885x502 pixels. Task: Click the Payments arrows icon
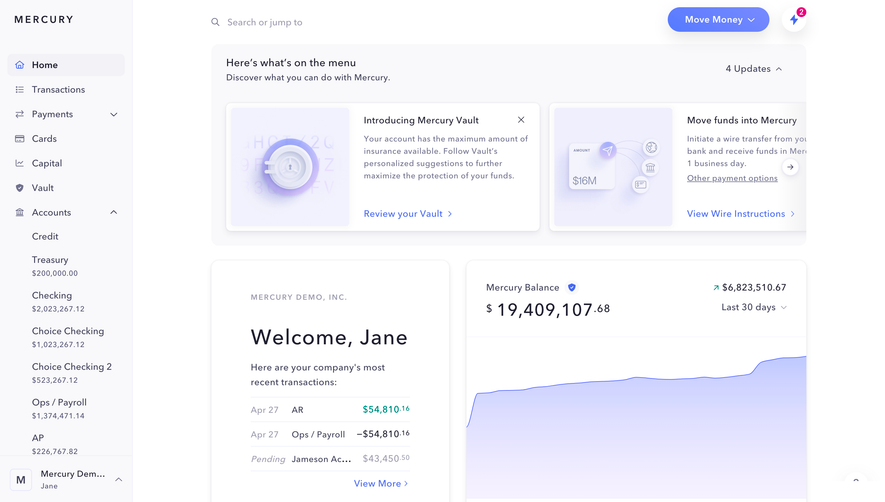coord(20,114)
